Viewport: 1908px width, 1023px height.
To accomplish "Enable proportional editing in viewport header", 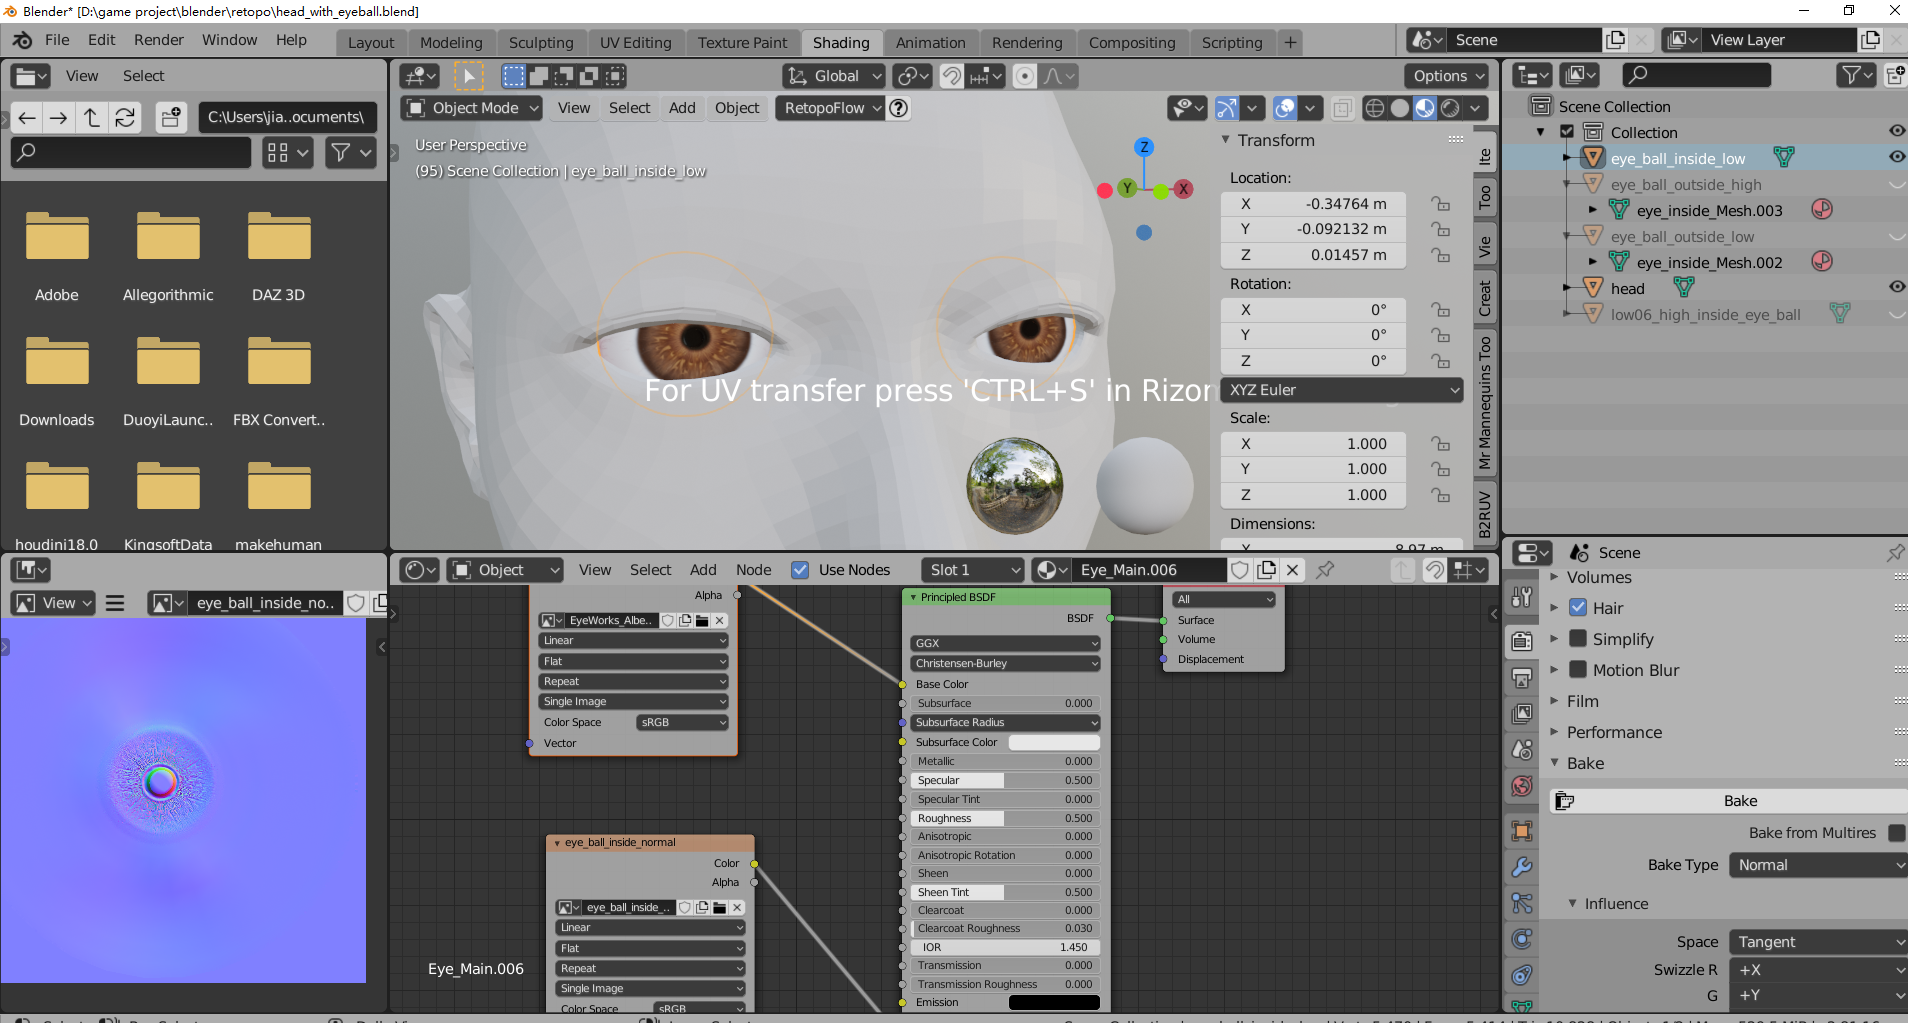I will point(1024,76).
